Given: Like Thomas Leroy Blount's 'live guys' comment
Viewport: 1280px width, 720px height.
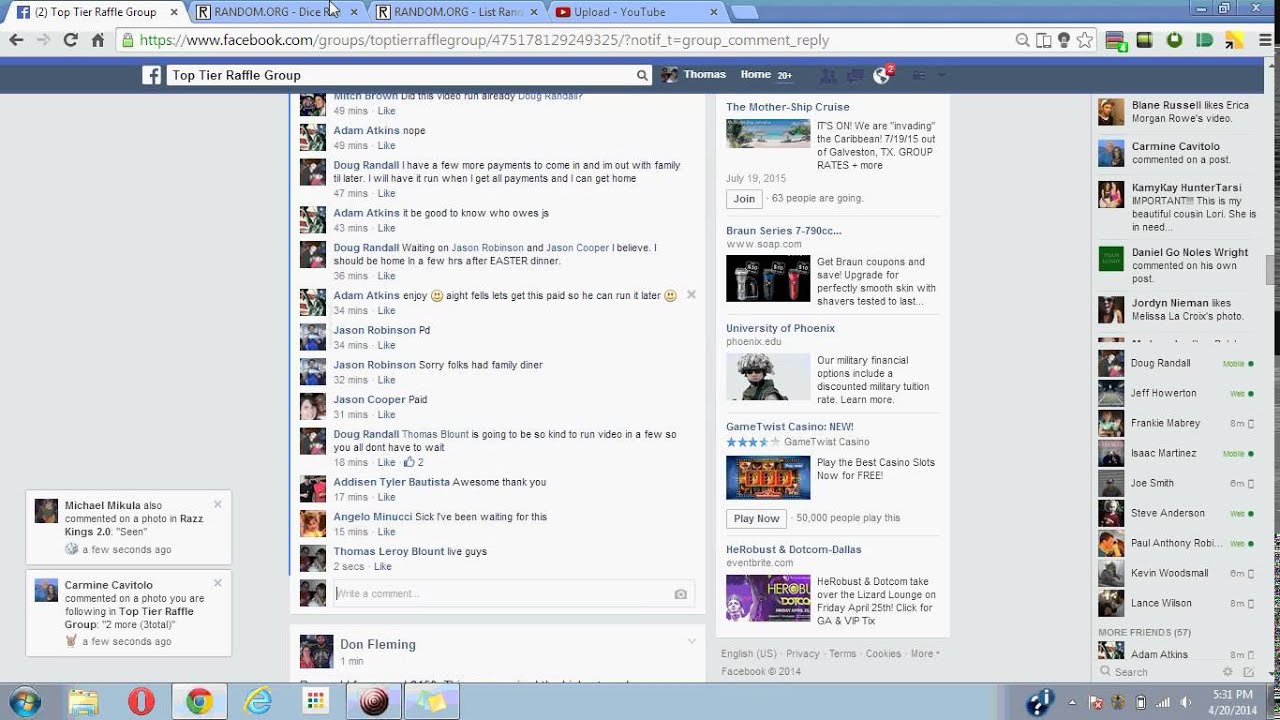Looking at the screenshot, I should tap(382, 567).
